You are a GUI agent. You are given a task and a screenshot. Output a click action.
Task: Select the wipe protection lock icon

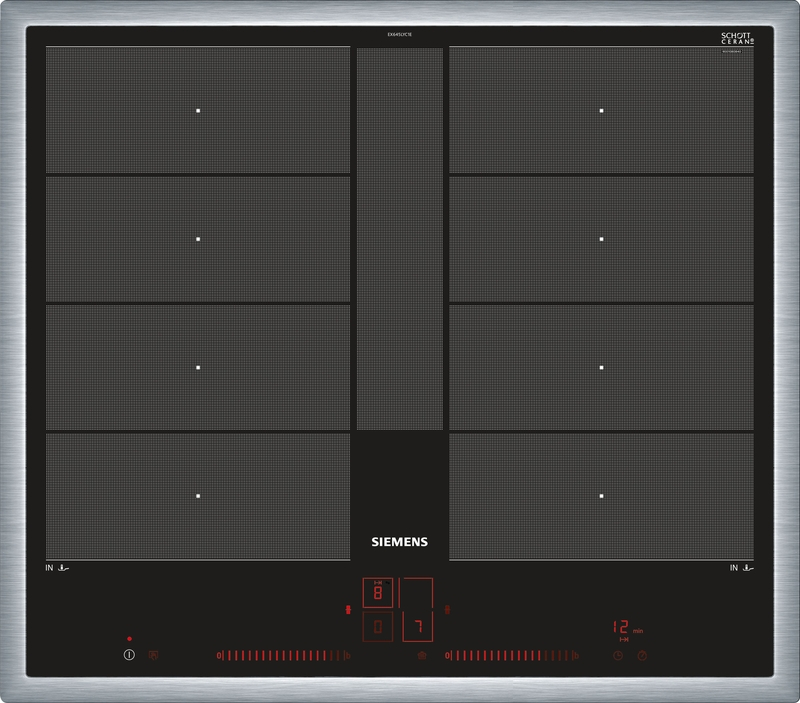click(x=153, y=653)
